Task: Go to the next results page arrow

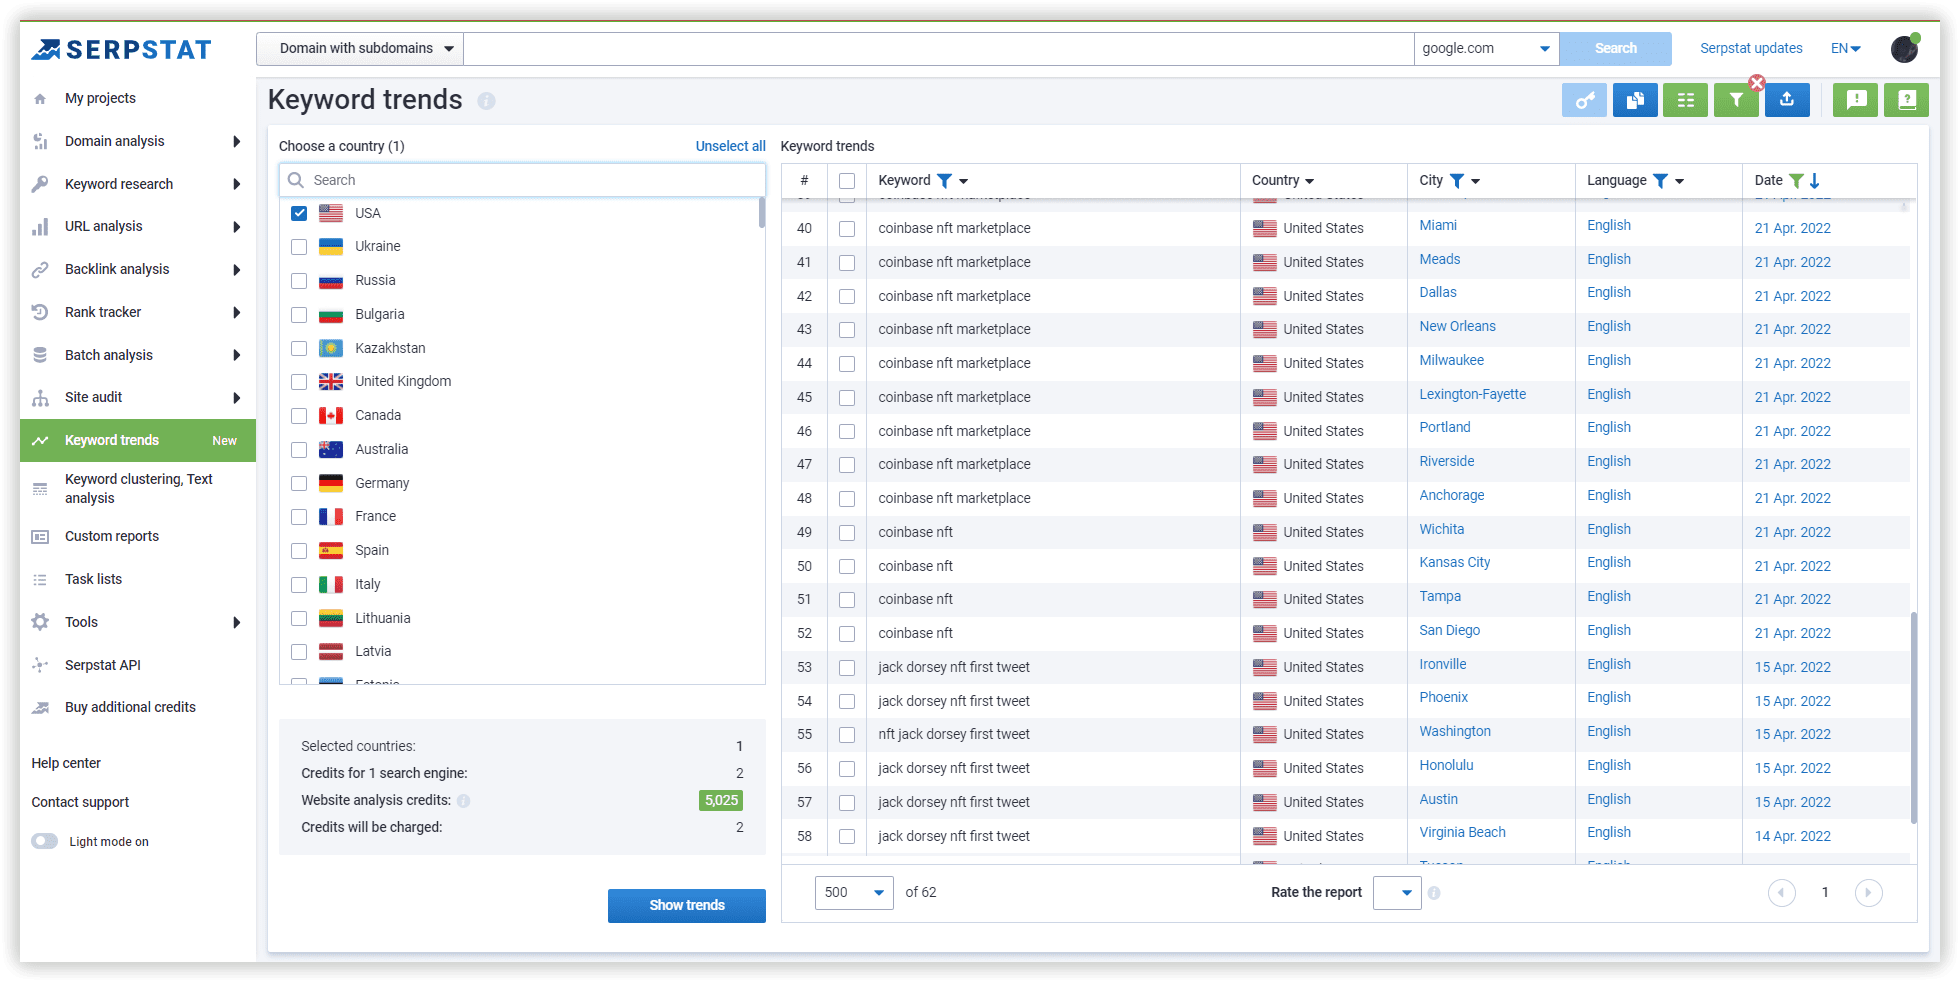Action: pos(1869,893)
